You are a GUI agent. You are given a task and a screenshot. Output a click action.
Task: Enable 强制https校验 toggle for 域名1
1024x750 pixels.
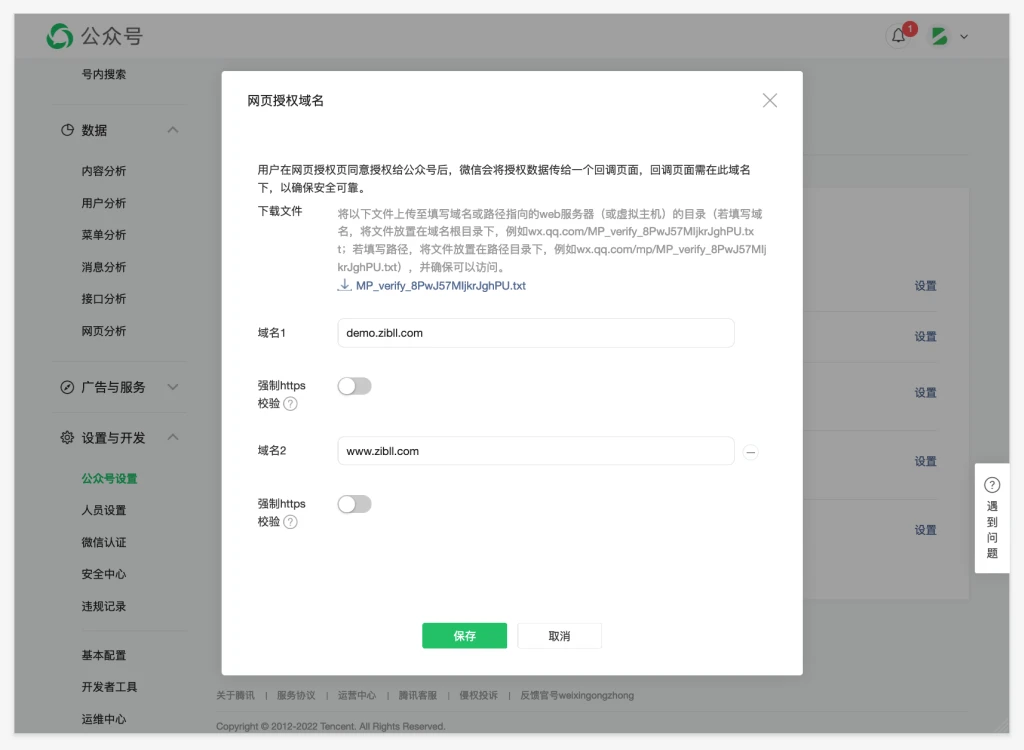354,386
